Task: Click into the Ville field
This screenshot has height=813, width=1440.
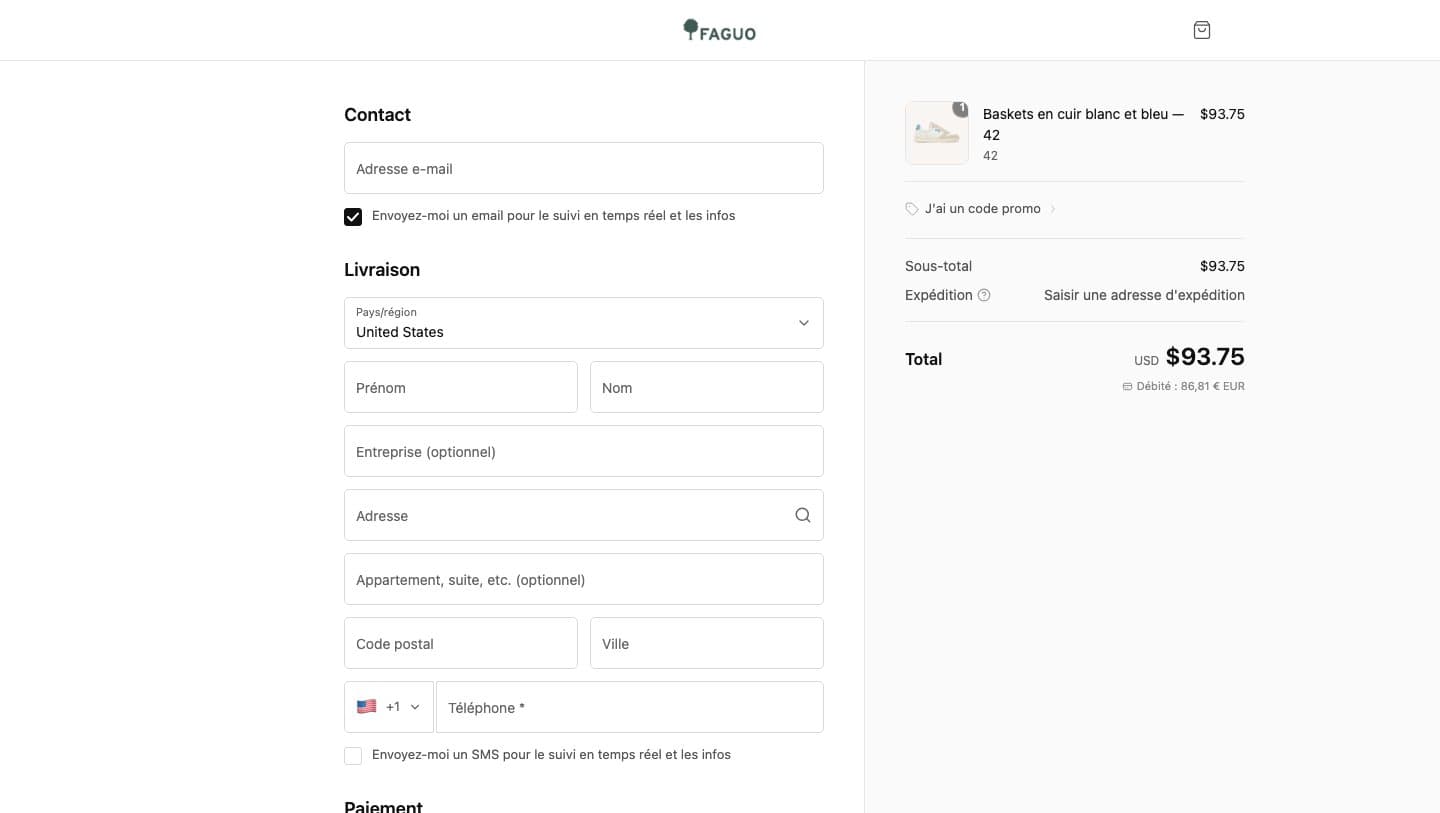Action: point(707,643)
